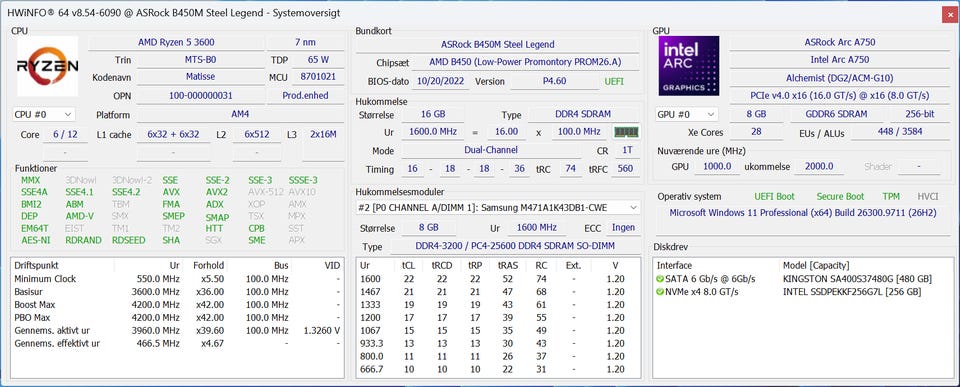The height and width of the screenshot is (387, 960).
Task: Click the PCIe v4.0 x16 link field
Action: pos(839,96)
